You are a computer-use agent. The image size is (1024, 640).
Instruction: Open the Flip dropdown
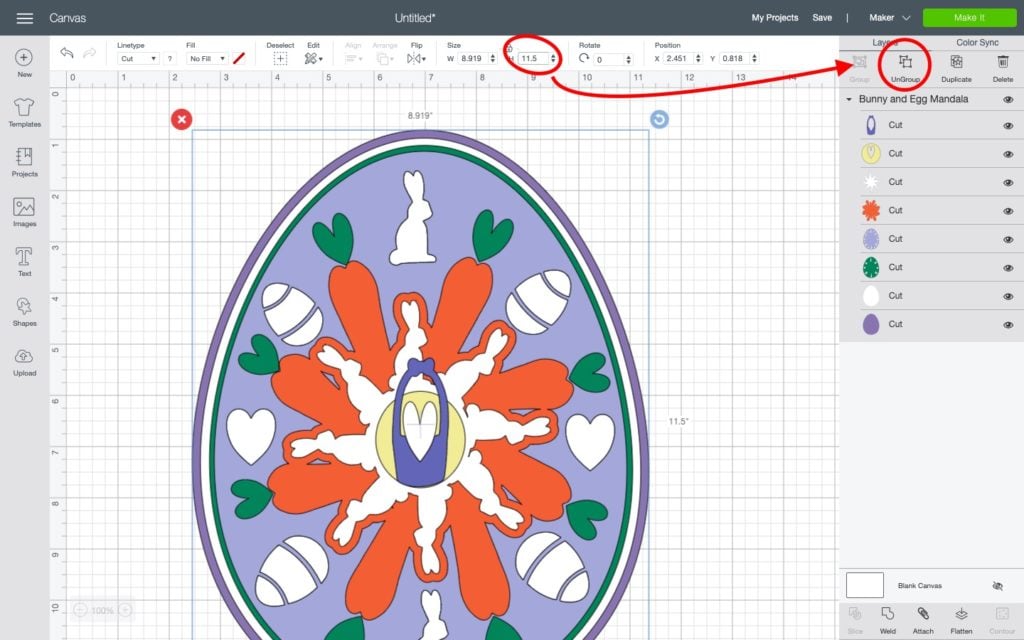coord(417,59)
